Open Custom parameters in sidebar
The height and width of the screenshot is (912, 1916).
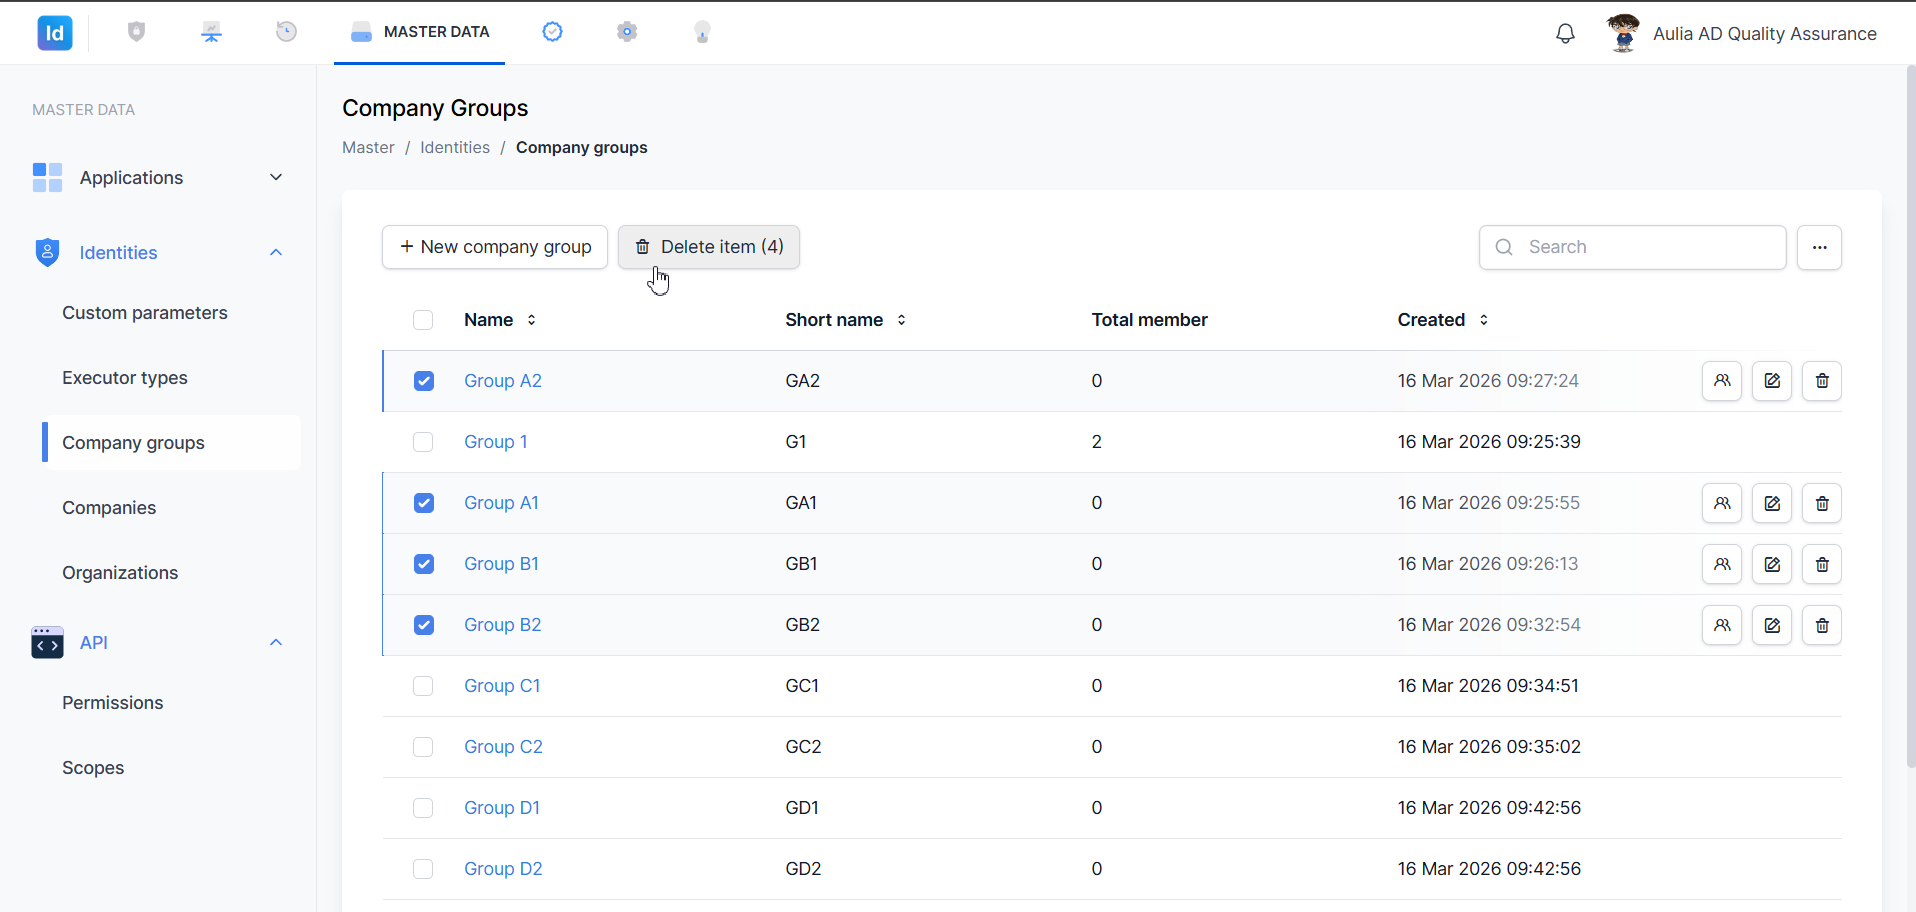pyautogui.click(x=145, y=313)
